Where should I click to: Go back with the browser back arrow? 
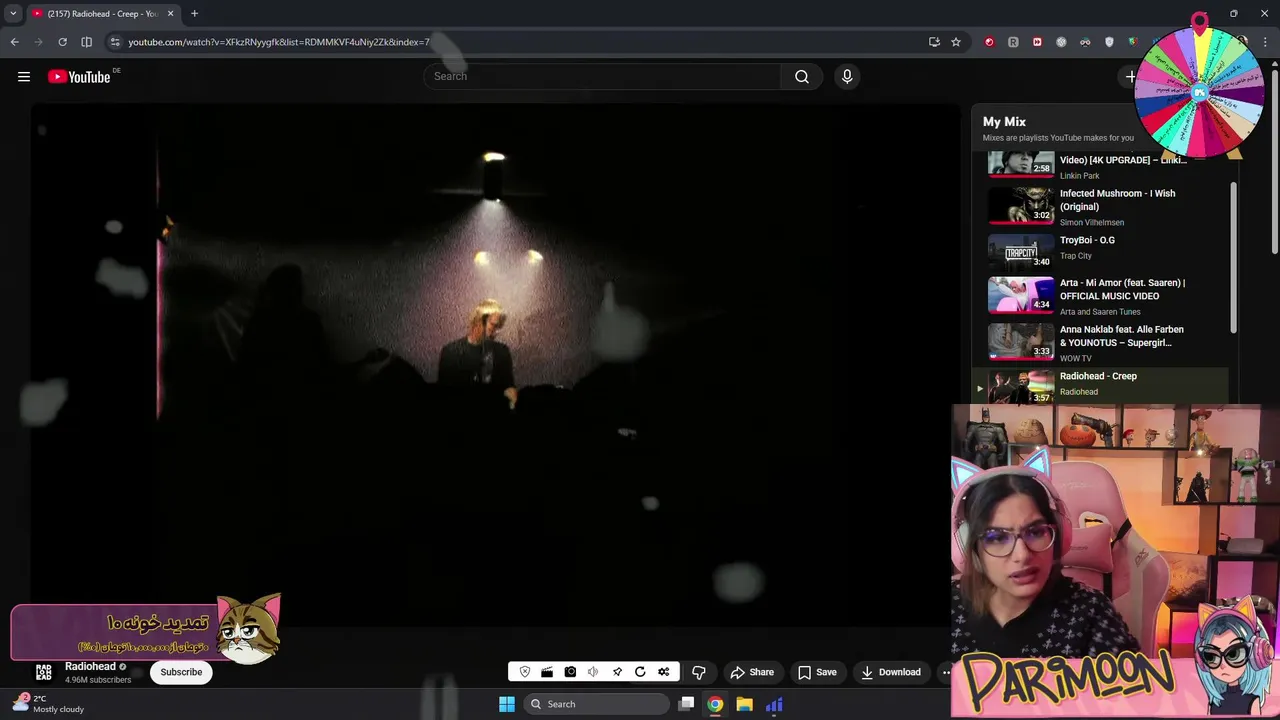point(14,42)
